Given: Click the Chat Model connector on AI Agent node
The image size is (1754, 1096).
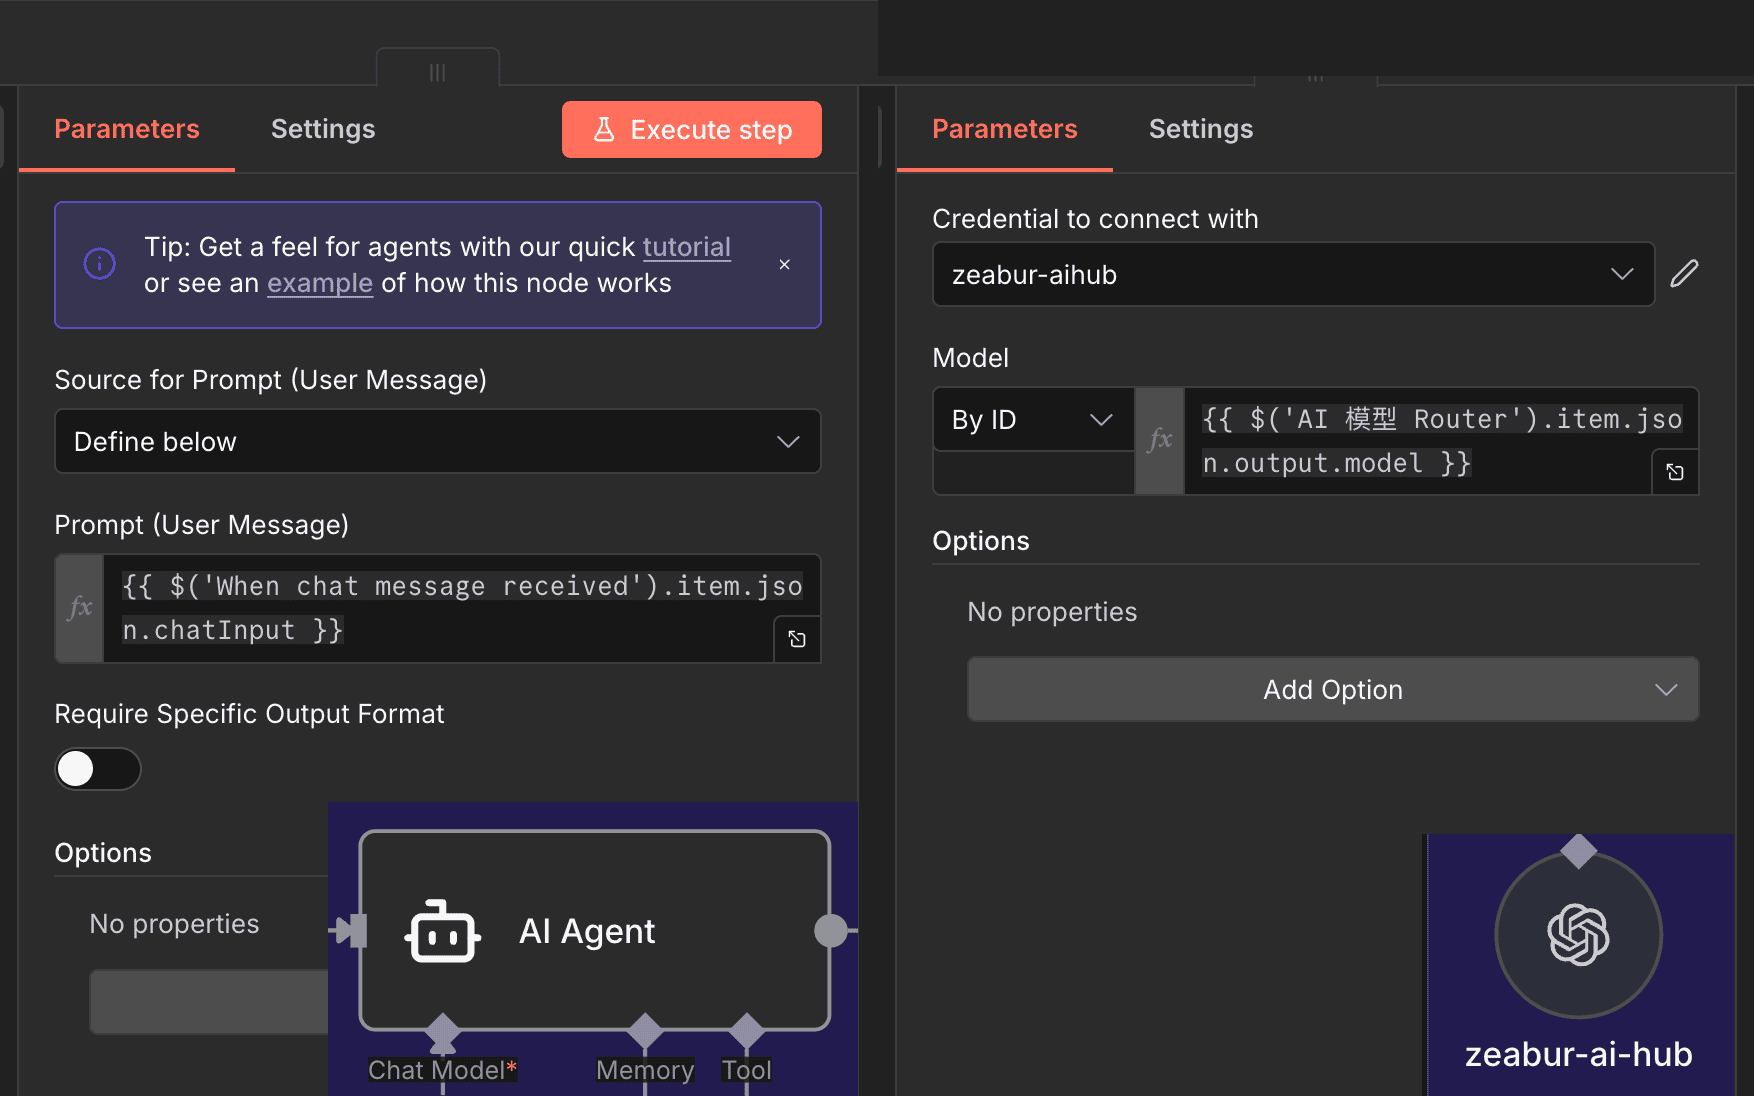Looking at the screenshot, I should (443, 1032).
